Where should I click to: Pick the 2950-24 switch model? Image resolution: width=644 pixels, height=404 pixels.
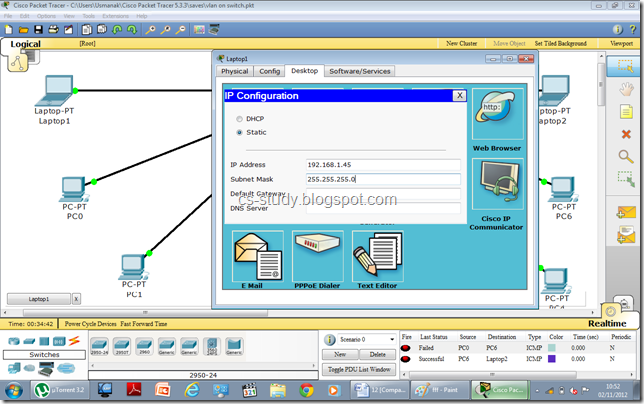(99, 346)
